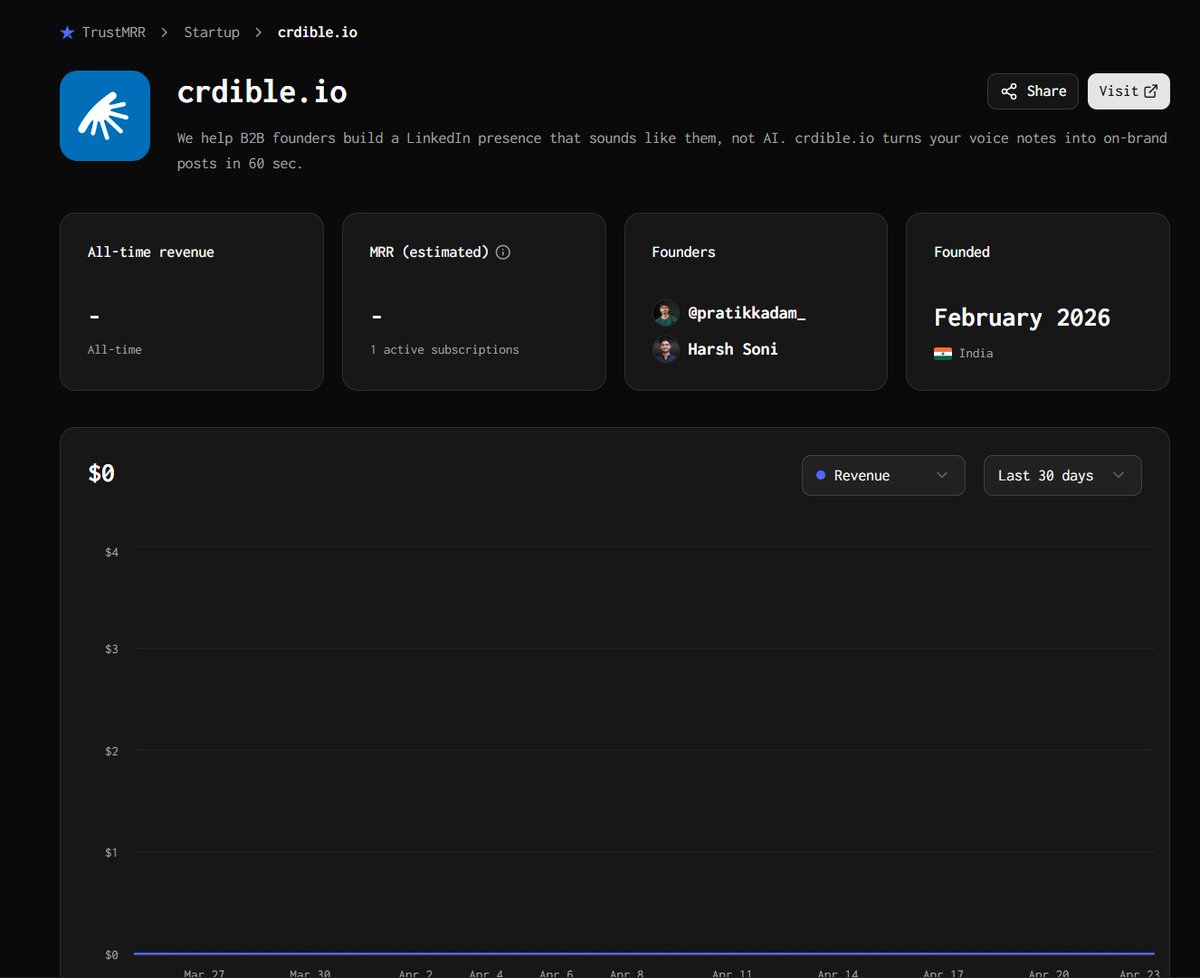
Task: Click the Share button
Action: [1033, 91]
